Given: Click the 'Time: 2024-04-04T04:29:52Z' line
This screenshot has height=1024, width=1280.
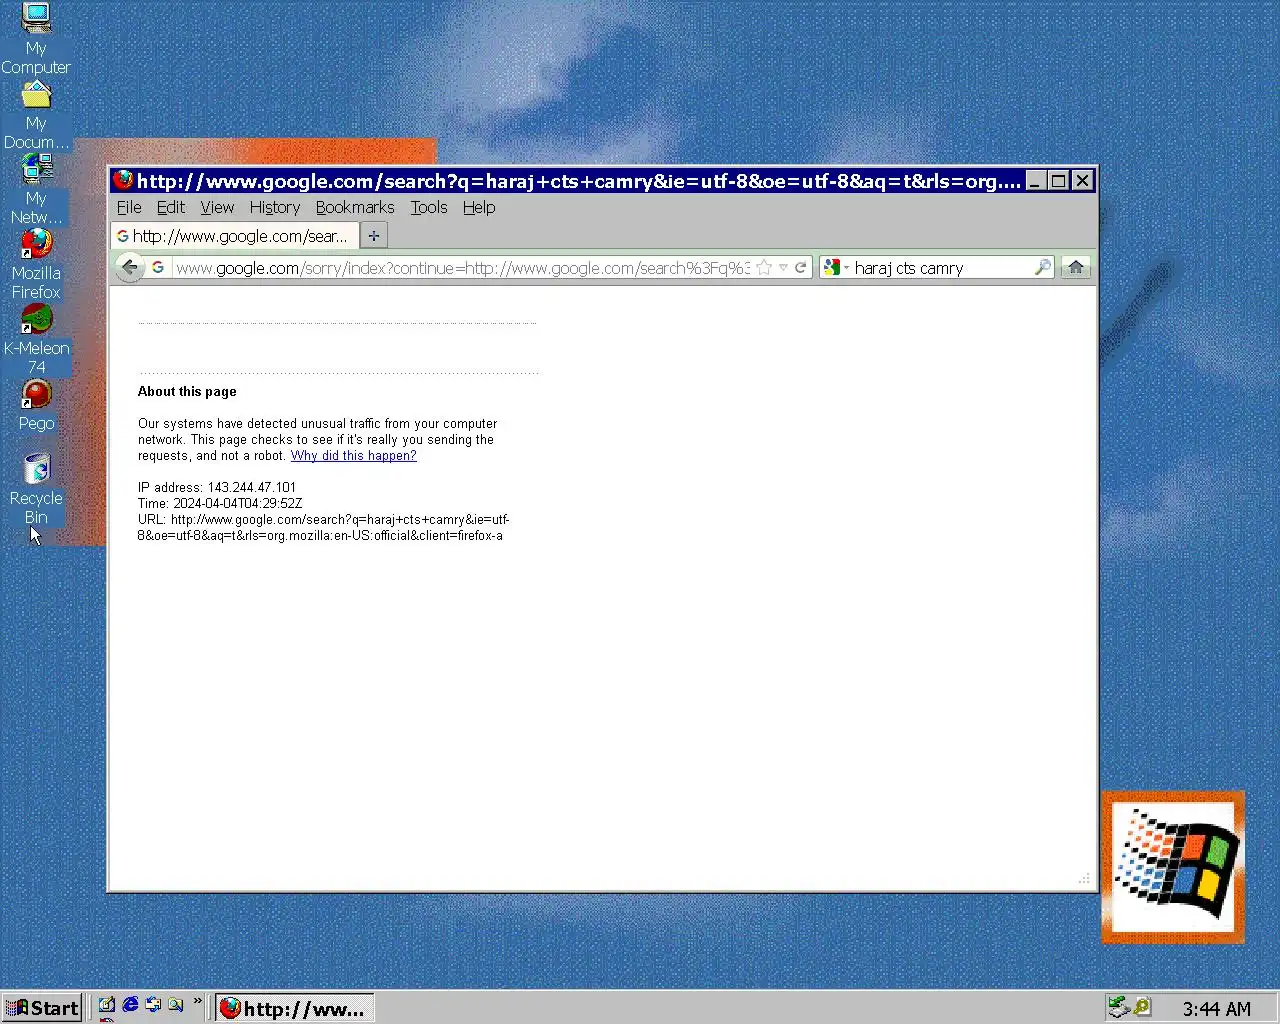Looking at the screenshot, I should click(x=220, y=504).
